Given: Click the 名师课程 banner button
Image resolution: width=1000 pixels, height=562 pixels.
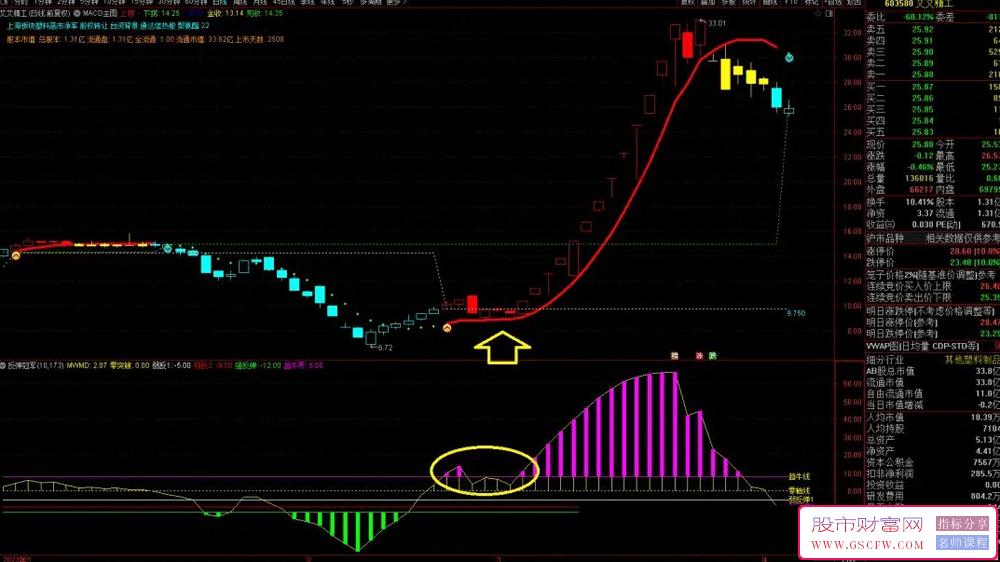Looking at the screenshot, I should tap(962, 543).
